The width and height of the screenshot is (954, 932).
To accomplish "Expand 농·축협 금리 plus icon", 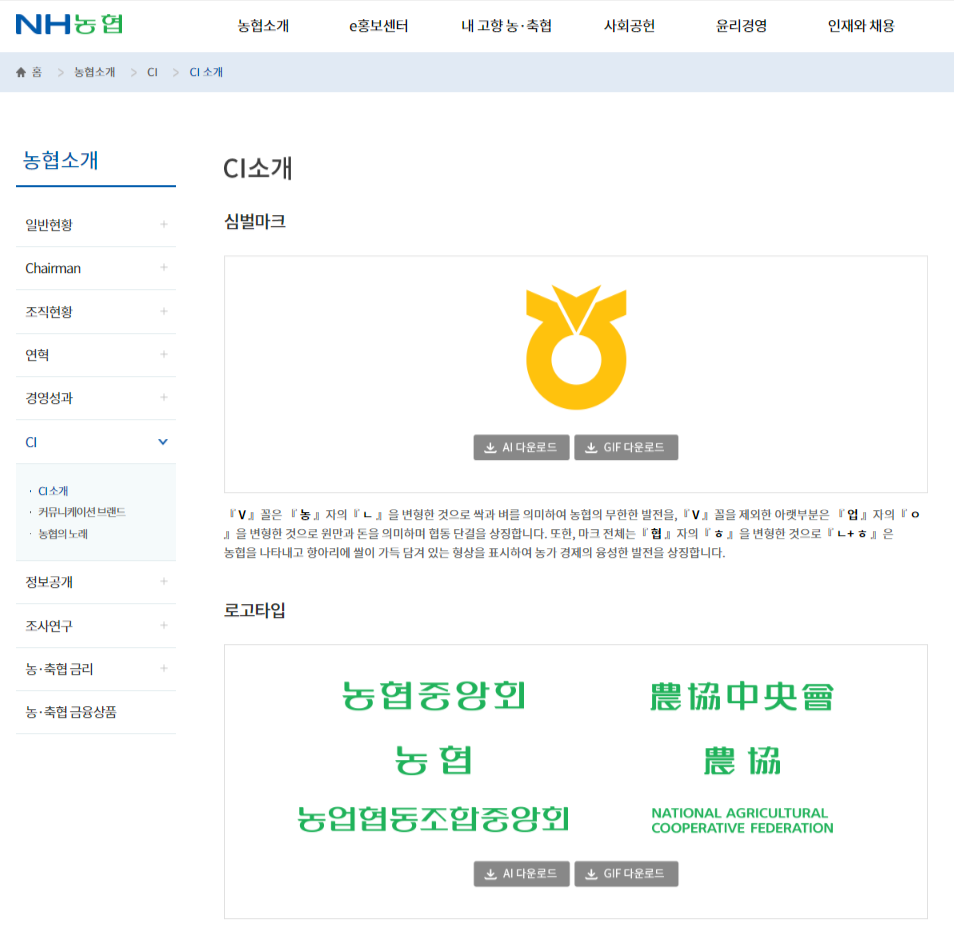I will click(x=164, y=669).
